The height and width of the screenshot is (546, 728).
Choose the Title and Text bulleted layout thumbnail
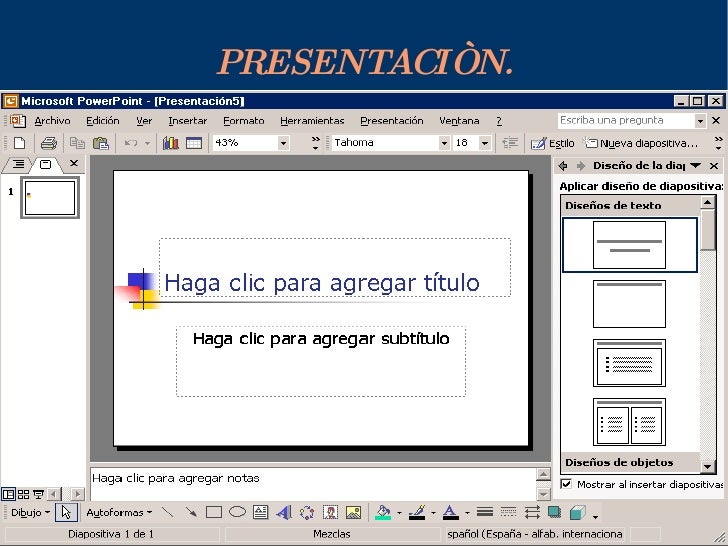click(629, 363)
